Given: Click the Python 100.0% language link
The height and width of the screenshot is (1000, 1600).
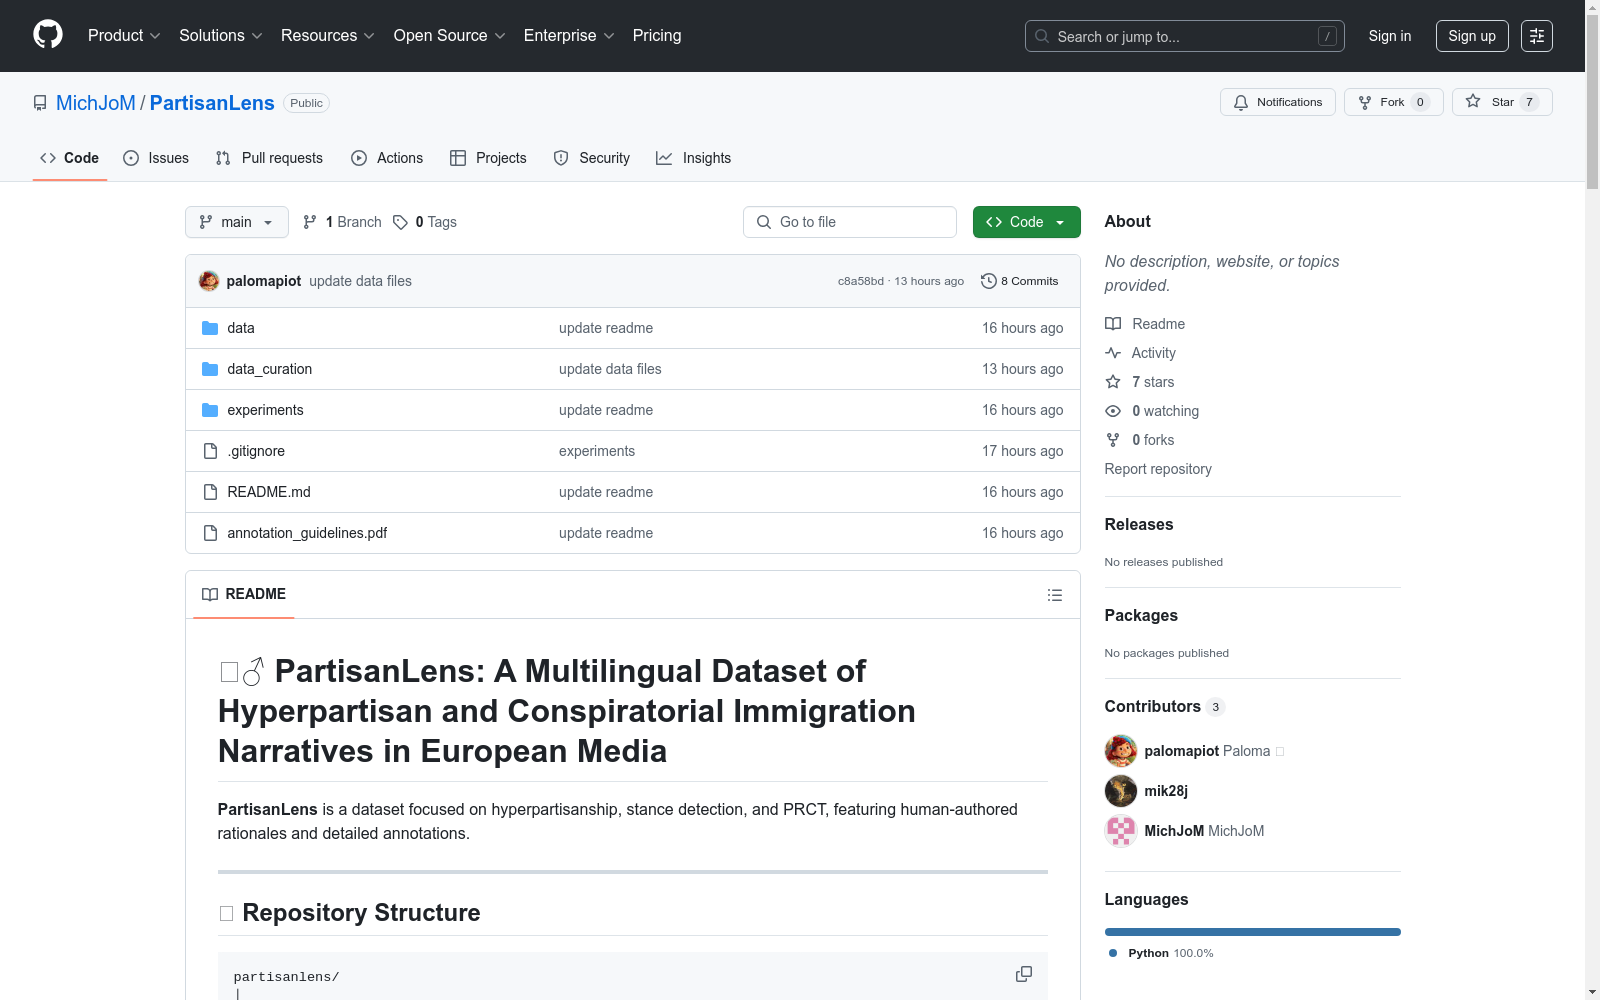Looking at the screenshot, I should tap(1161, 953).
